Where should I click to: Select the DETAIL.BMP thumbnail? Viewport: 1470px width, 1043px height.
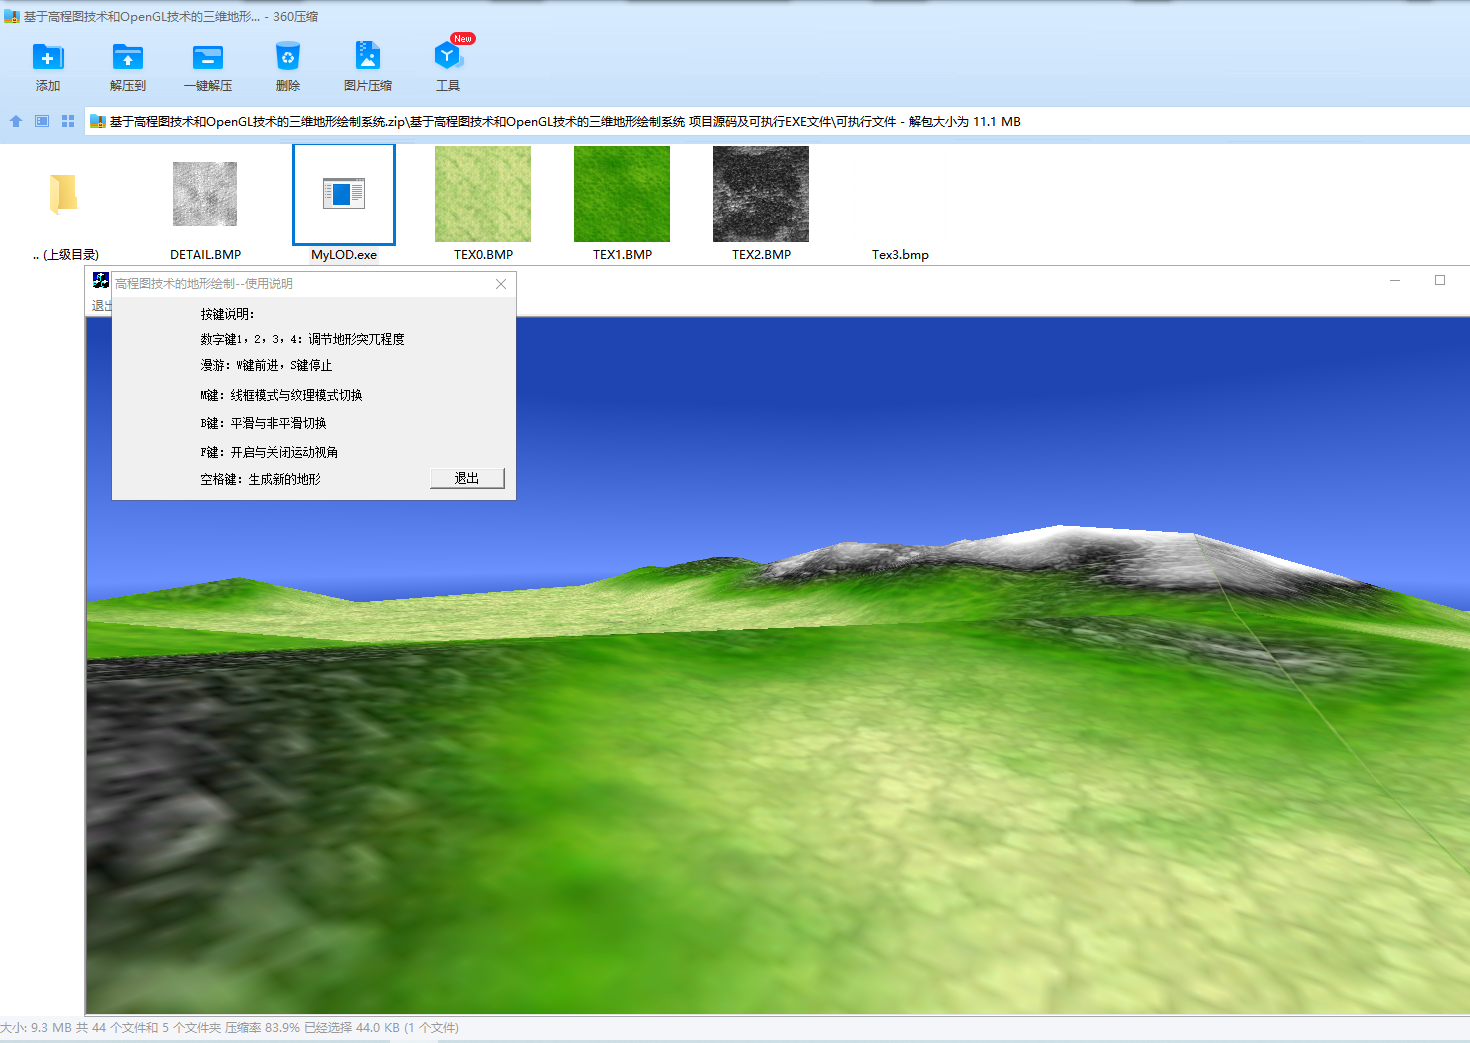click(205, 194)
